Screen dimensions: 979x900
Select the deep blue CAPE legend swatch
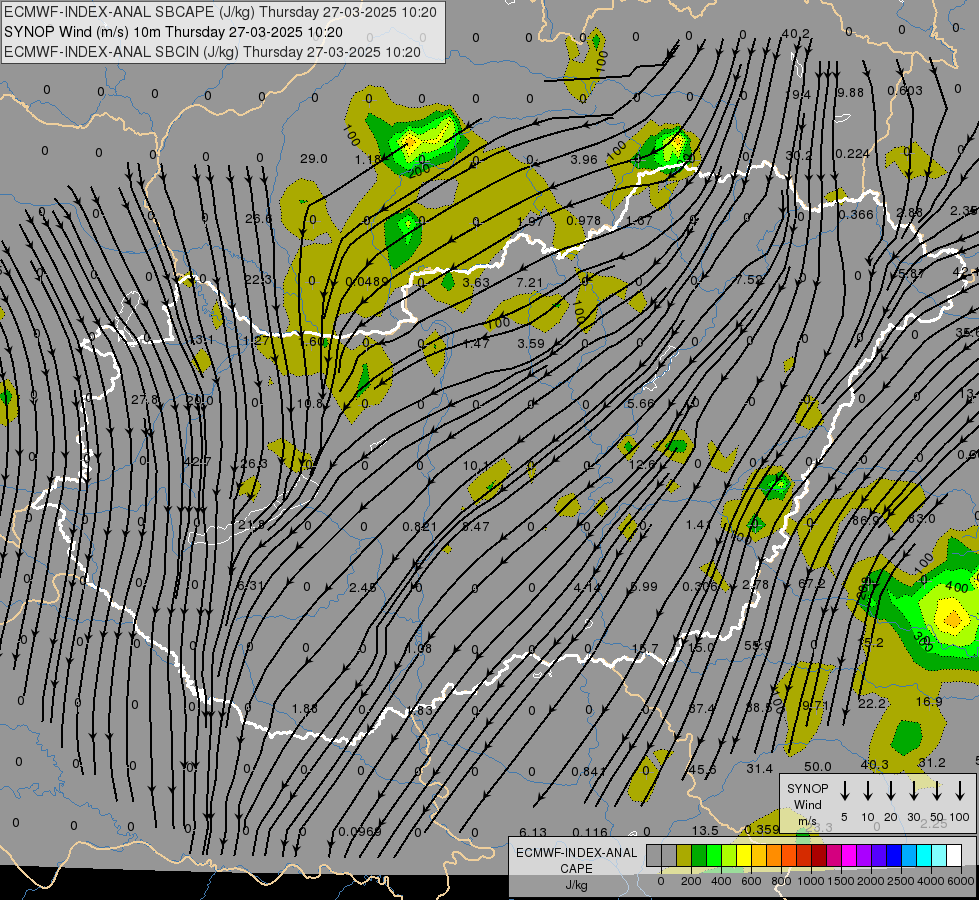pos(894,856)
